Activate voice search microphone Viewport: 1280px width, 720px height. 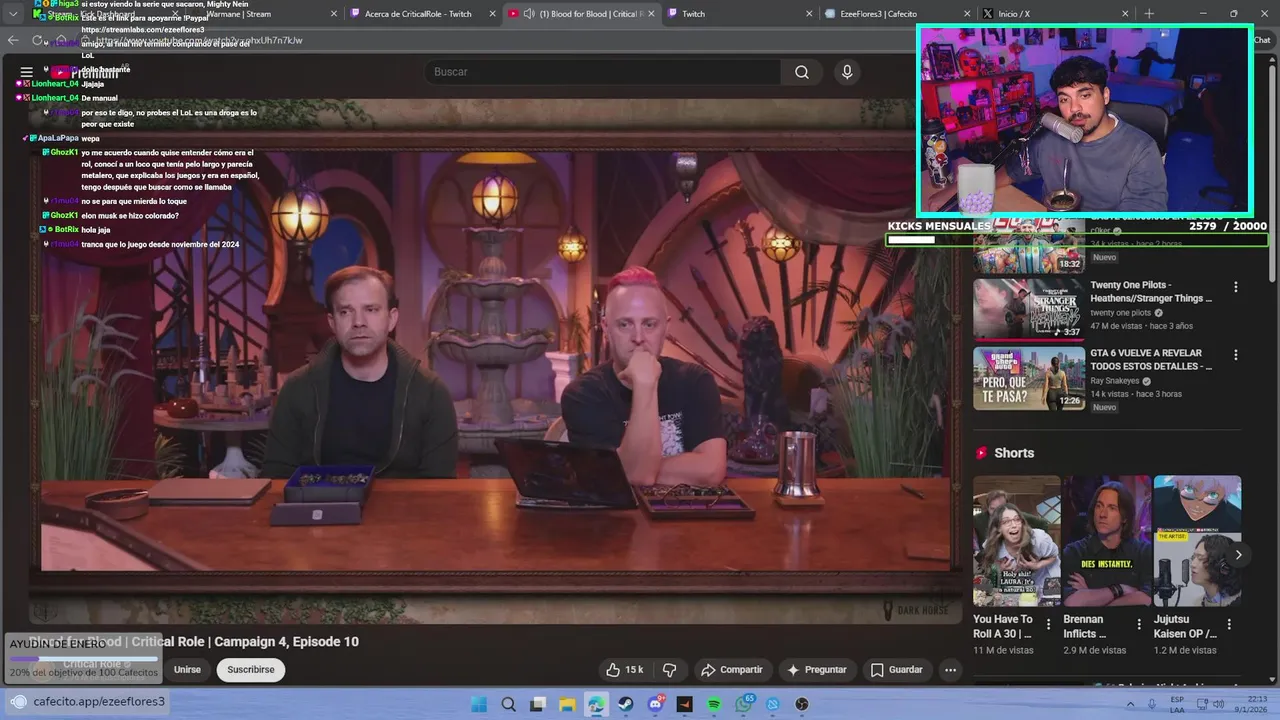coord(847,72)
